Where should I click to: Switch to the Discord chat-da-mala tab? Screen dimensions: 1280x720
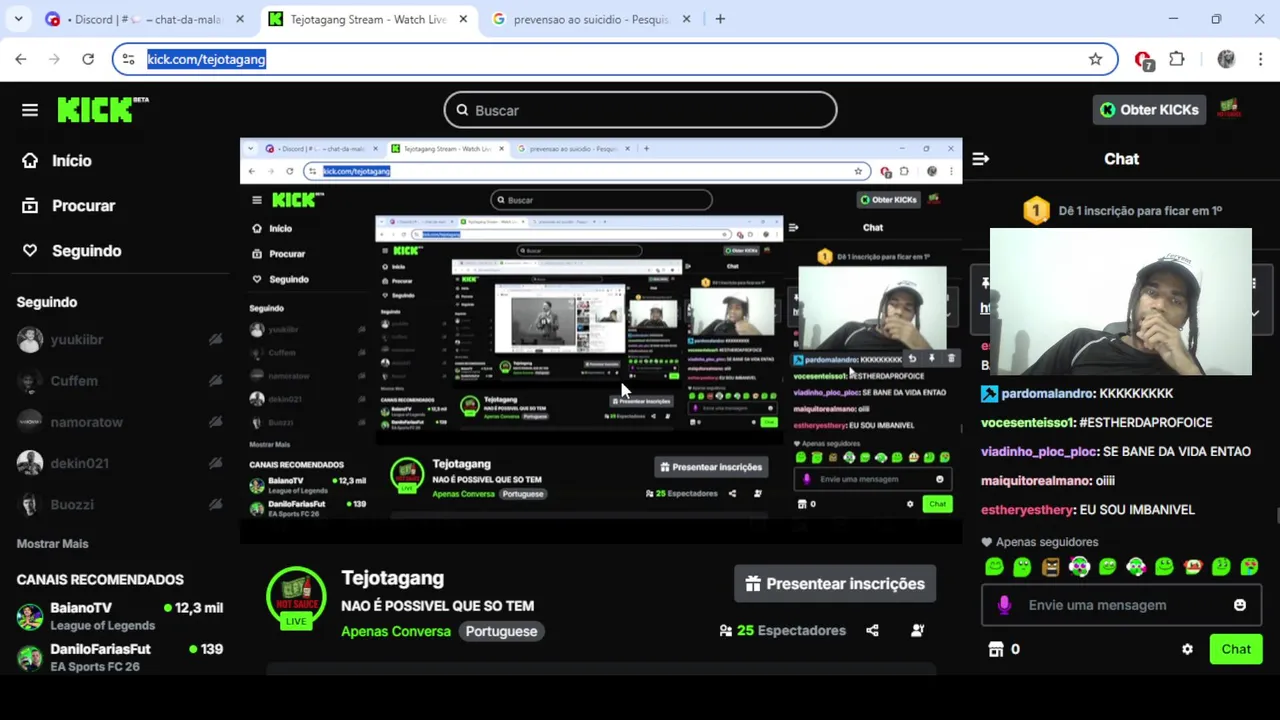[147, 19]
